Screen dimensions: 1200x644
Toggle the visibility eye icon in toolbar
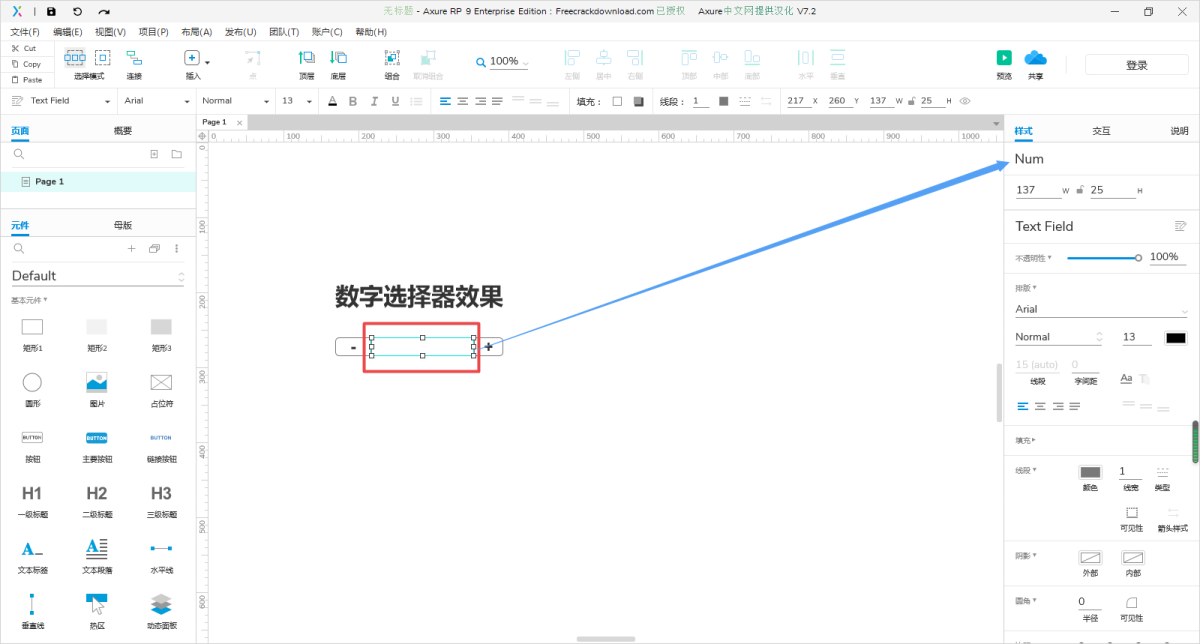[965, 101]
